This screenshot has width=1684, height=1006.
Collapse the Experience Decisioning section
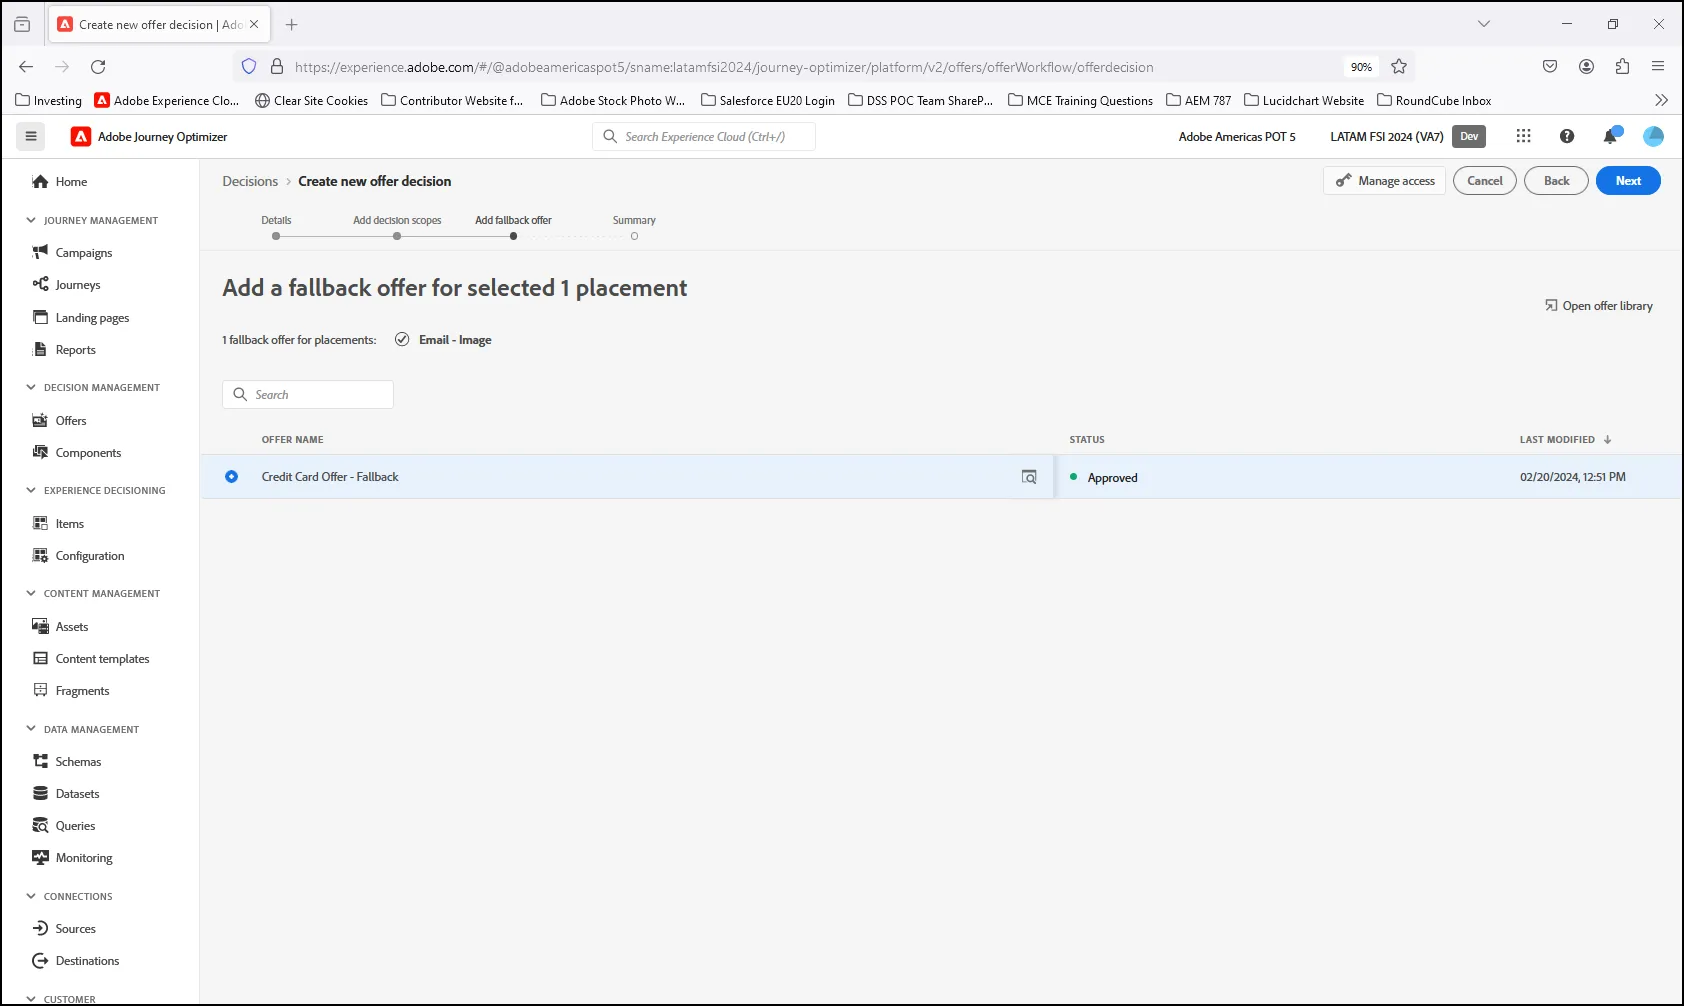point(31,490)
